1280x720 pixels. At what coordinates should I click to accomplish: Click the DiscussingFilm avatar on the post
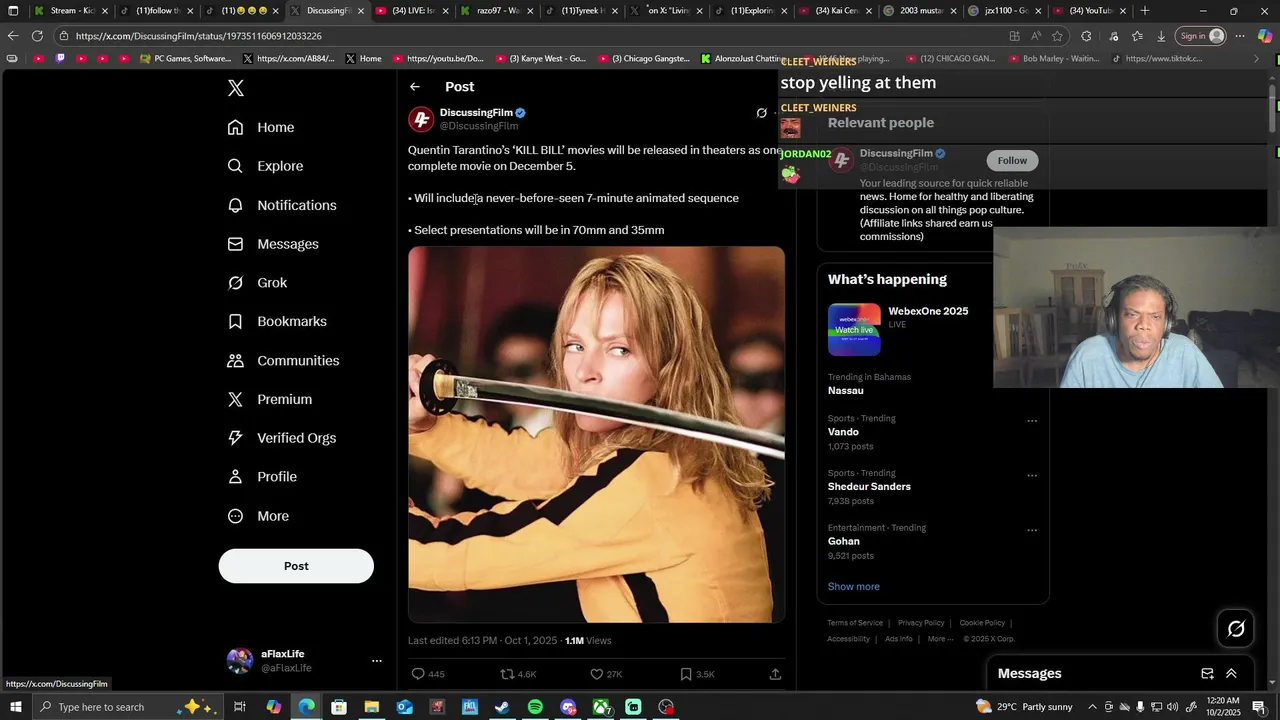coord(421,119)
